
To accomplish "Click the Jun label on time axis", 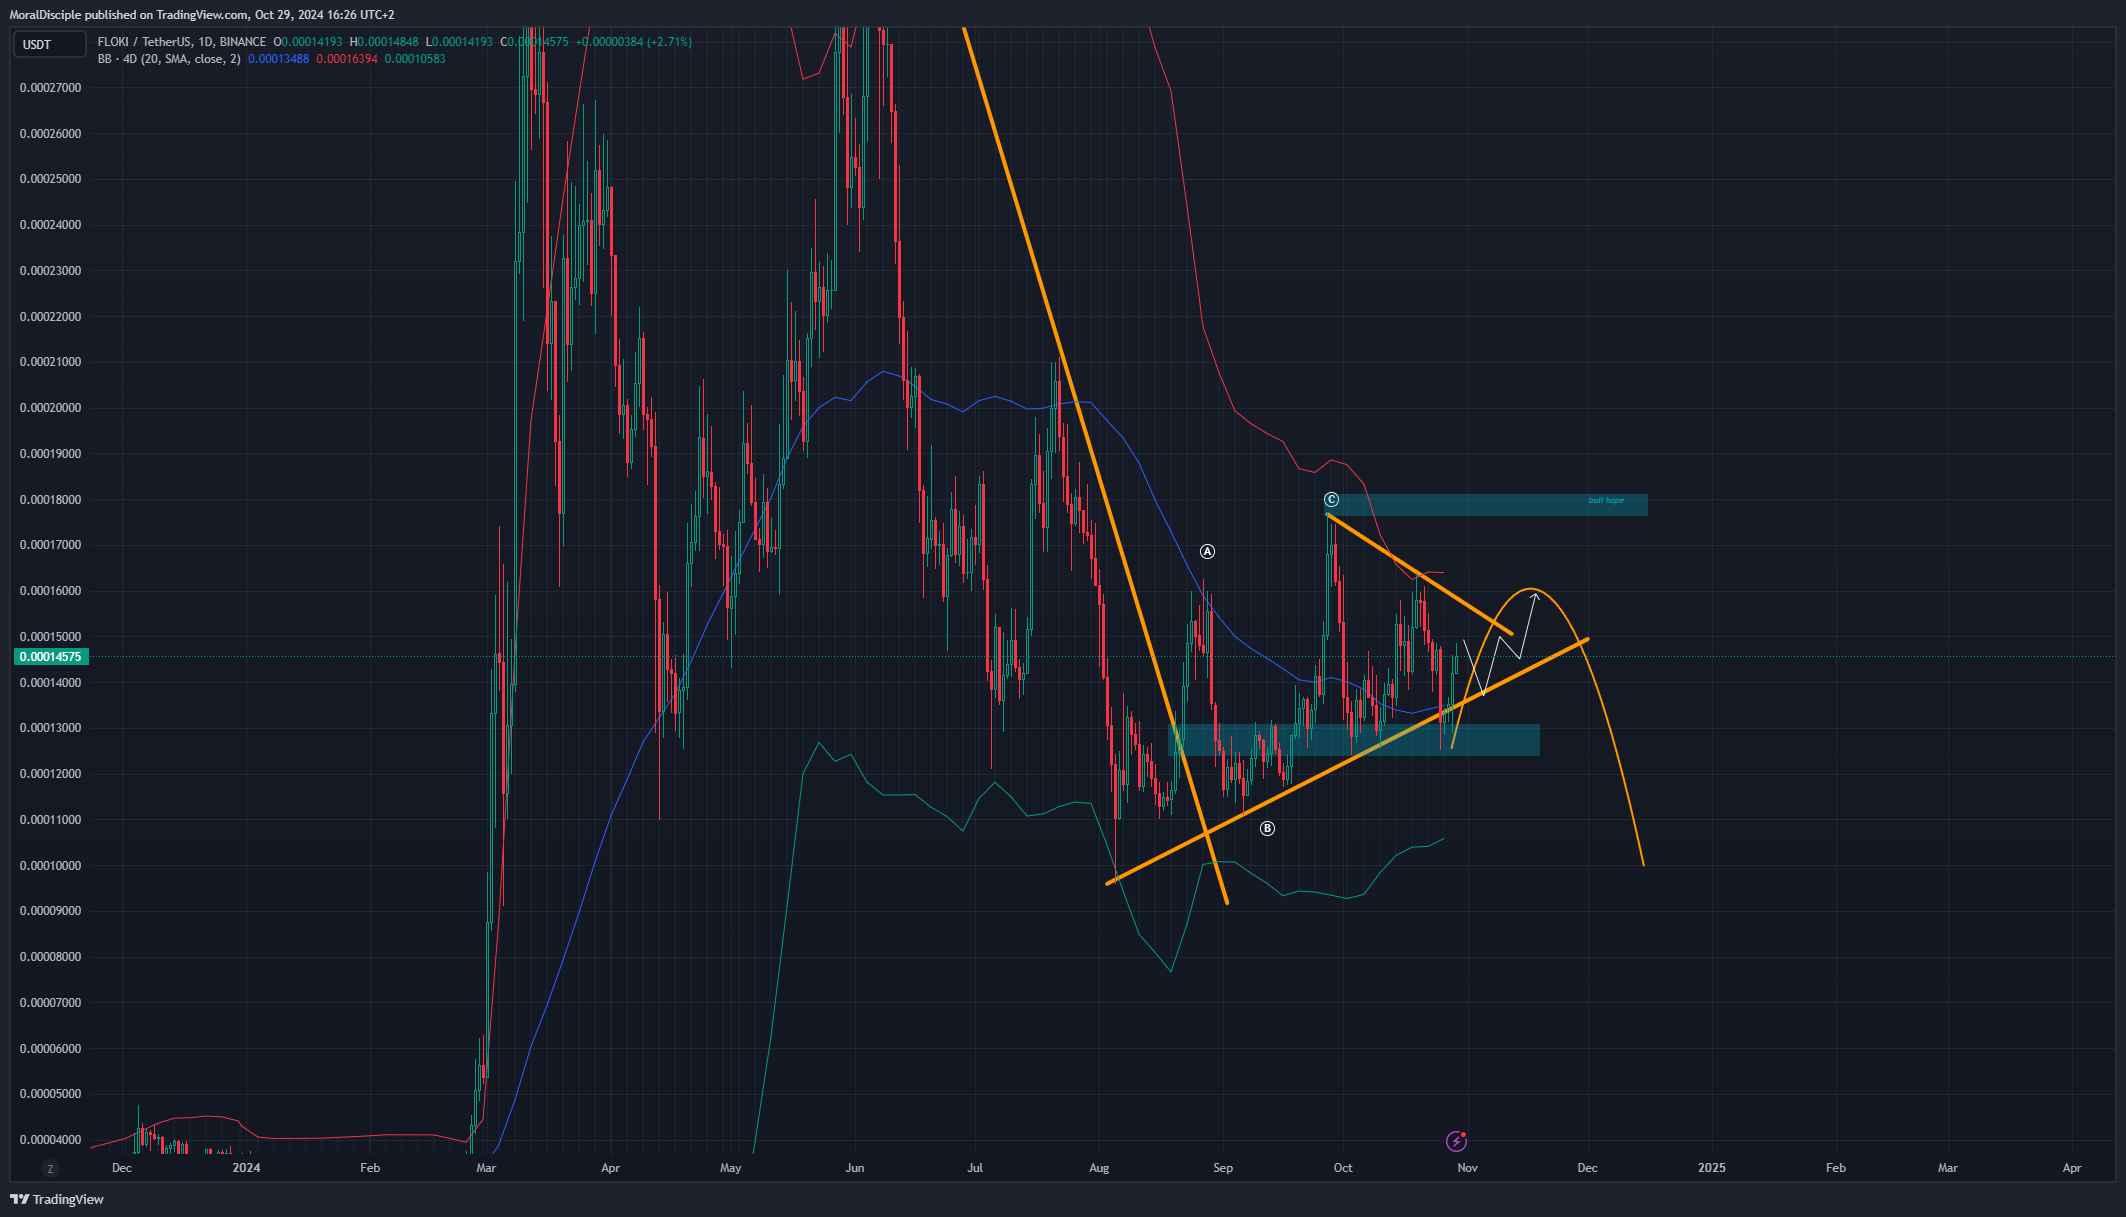I will tap(855, 1168).
